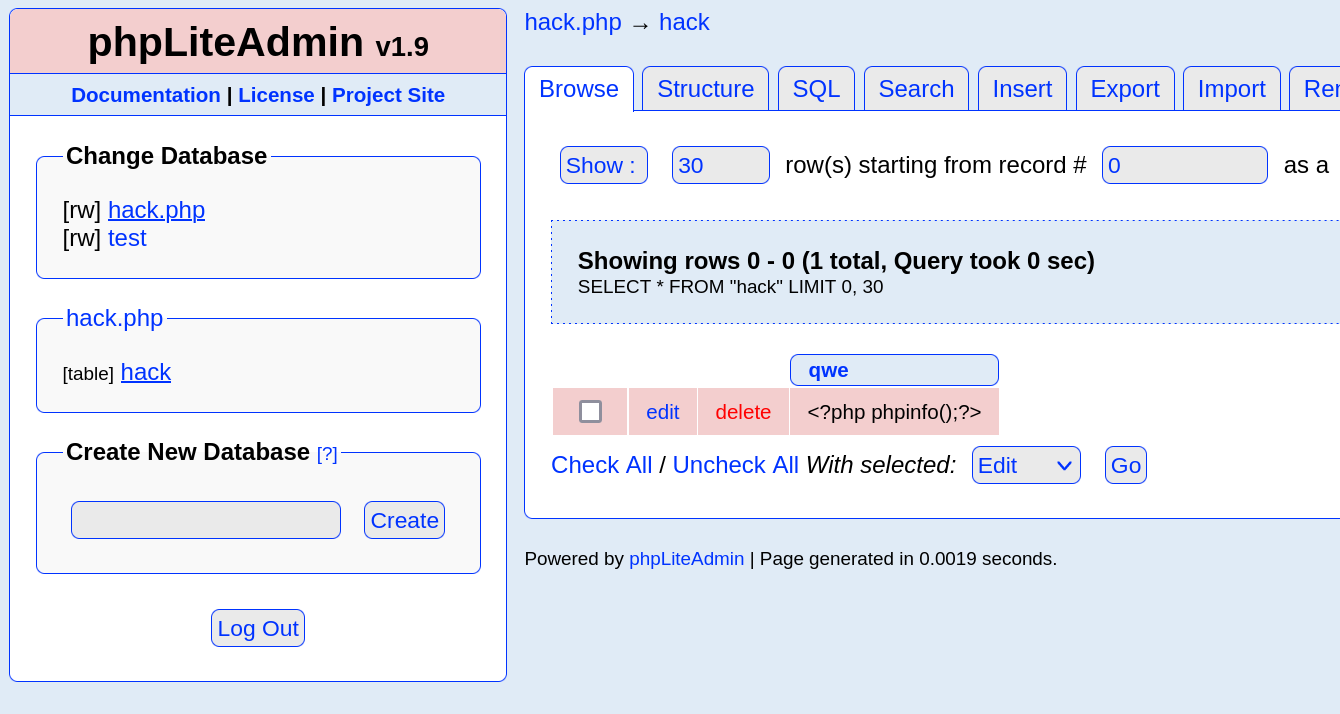Open the hack table in sidebar
Image resolution: width=1340 pixels, height=714 pixels.
tap(146, 372)
